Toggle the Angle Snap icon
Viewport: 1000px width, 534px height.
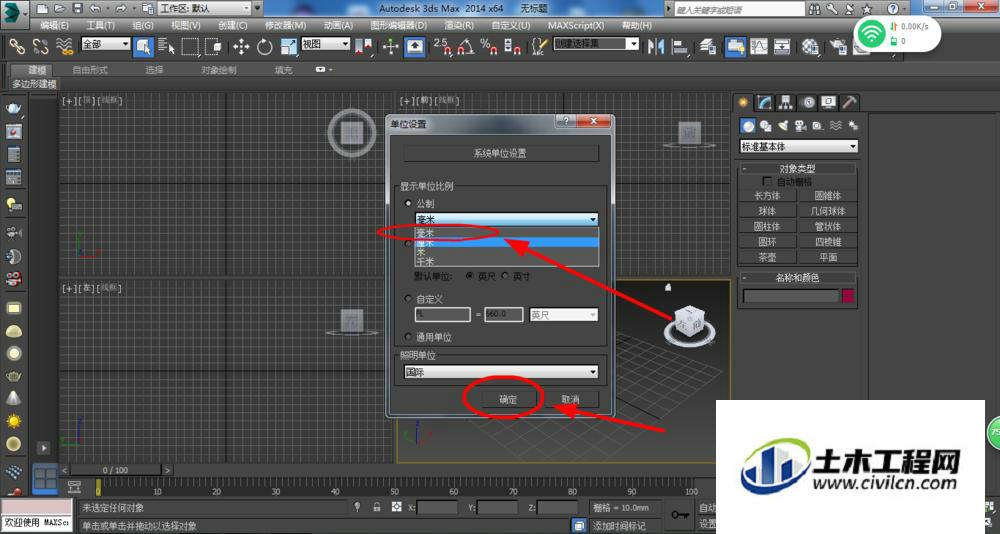[x=466, y=46]
